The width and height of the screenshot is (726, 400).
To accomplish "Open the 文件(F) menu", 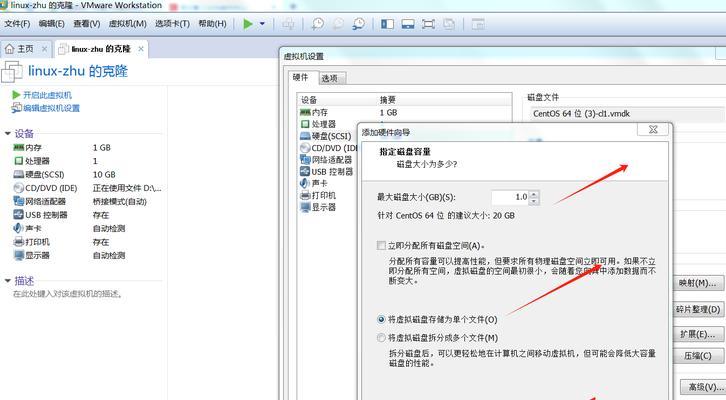I will tap(17, 24).
